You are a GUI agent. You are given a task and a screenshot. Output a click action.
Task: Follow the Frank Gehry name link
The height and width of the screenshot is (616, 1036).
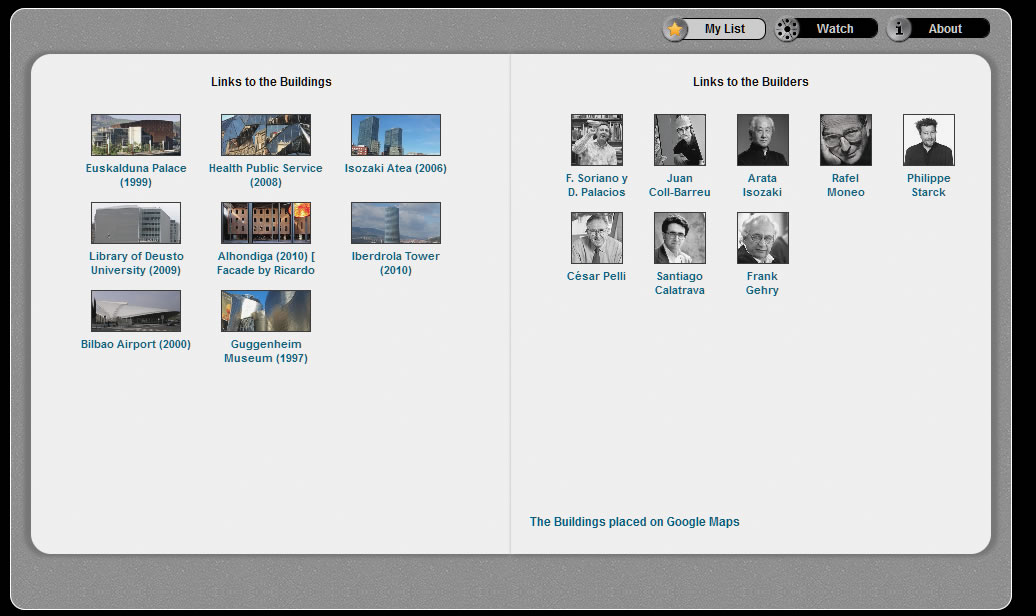pos(762,283)
